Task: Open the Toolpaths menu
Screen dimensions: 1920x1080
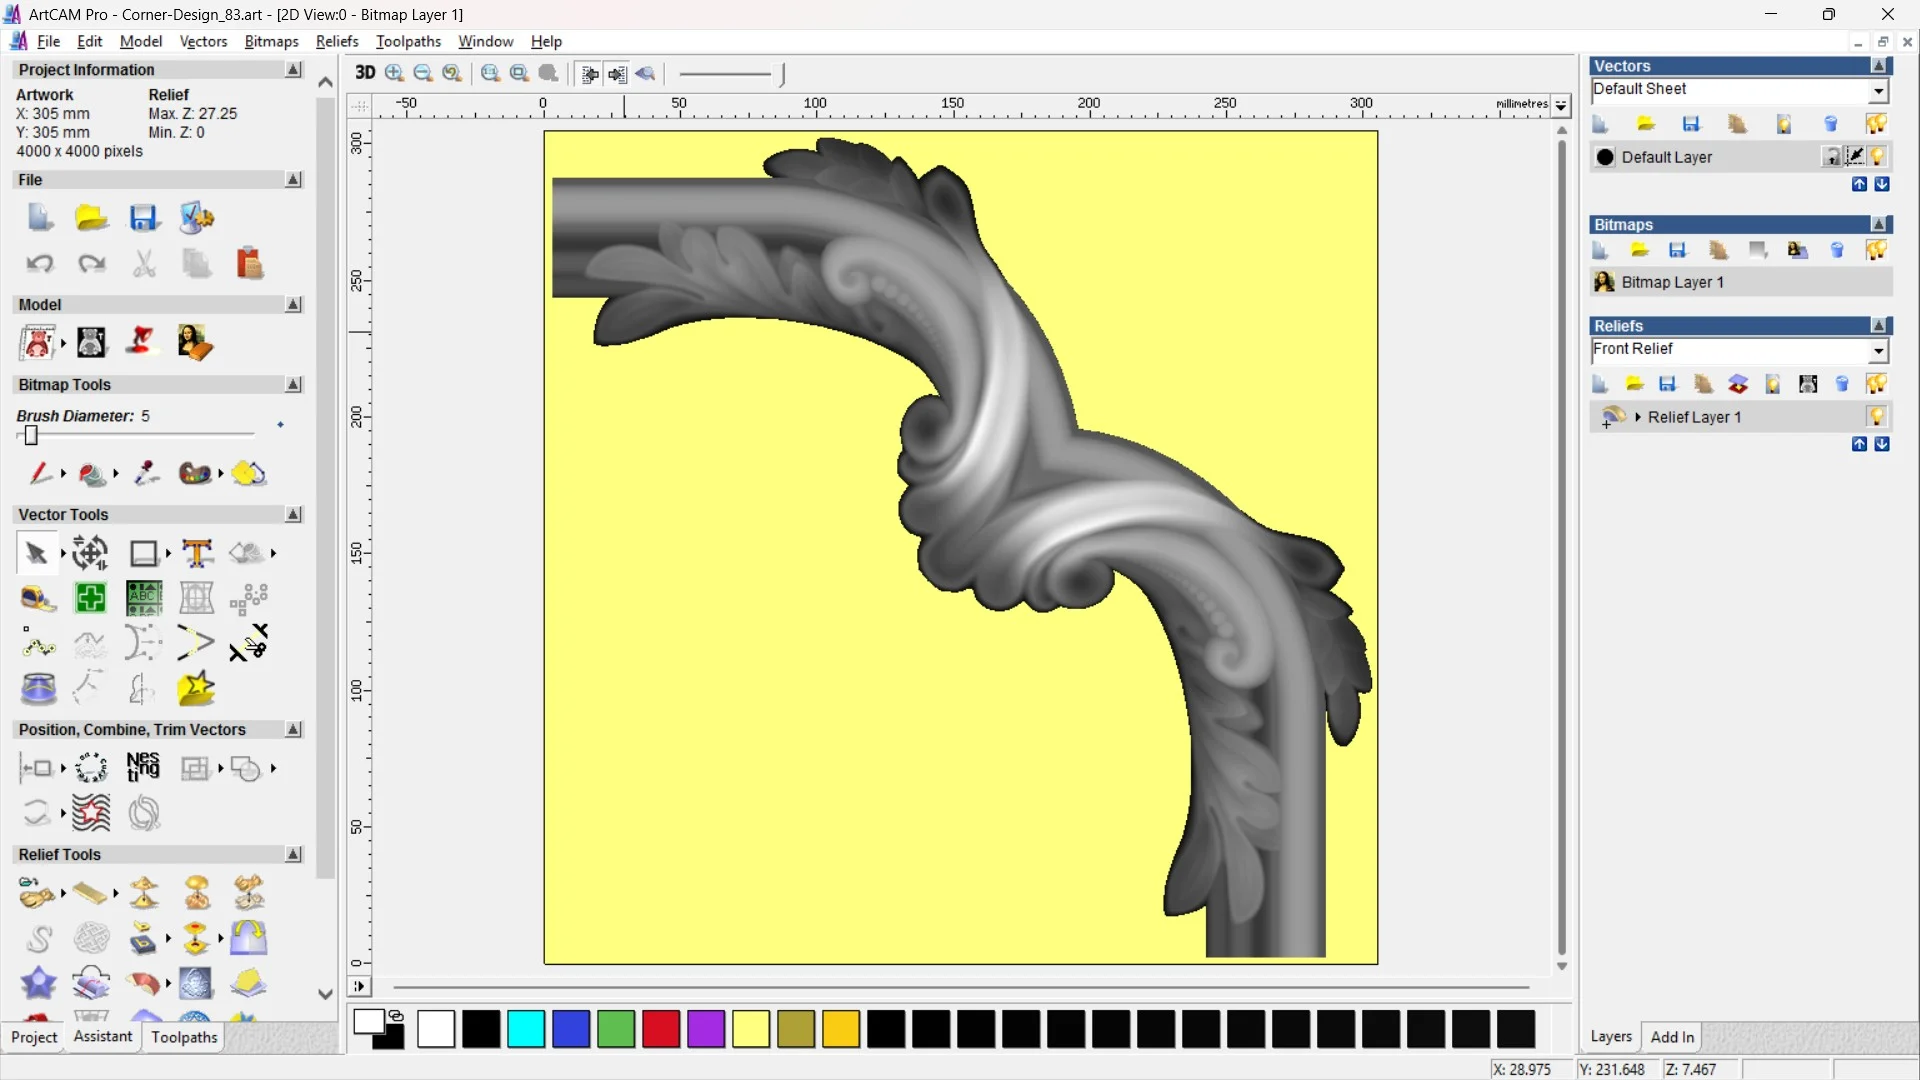Action: coord(408,41)
